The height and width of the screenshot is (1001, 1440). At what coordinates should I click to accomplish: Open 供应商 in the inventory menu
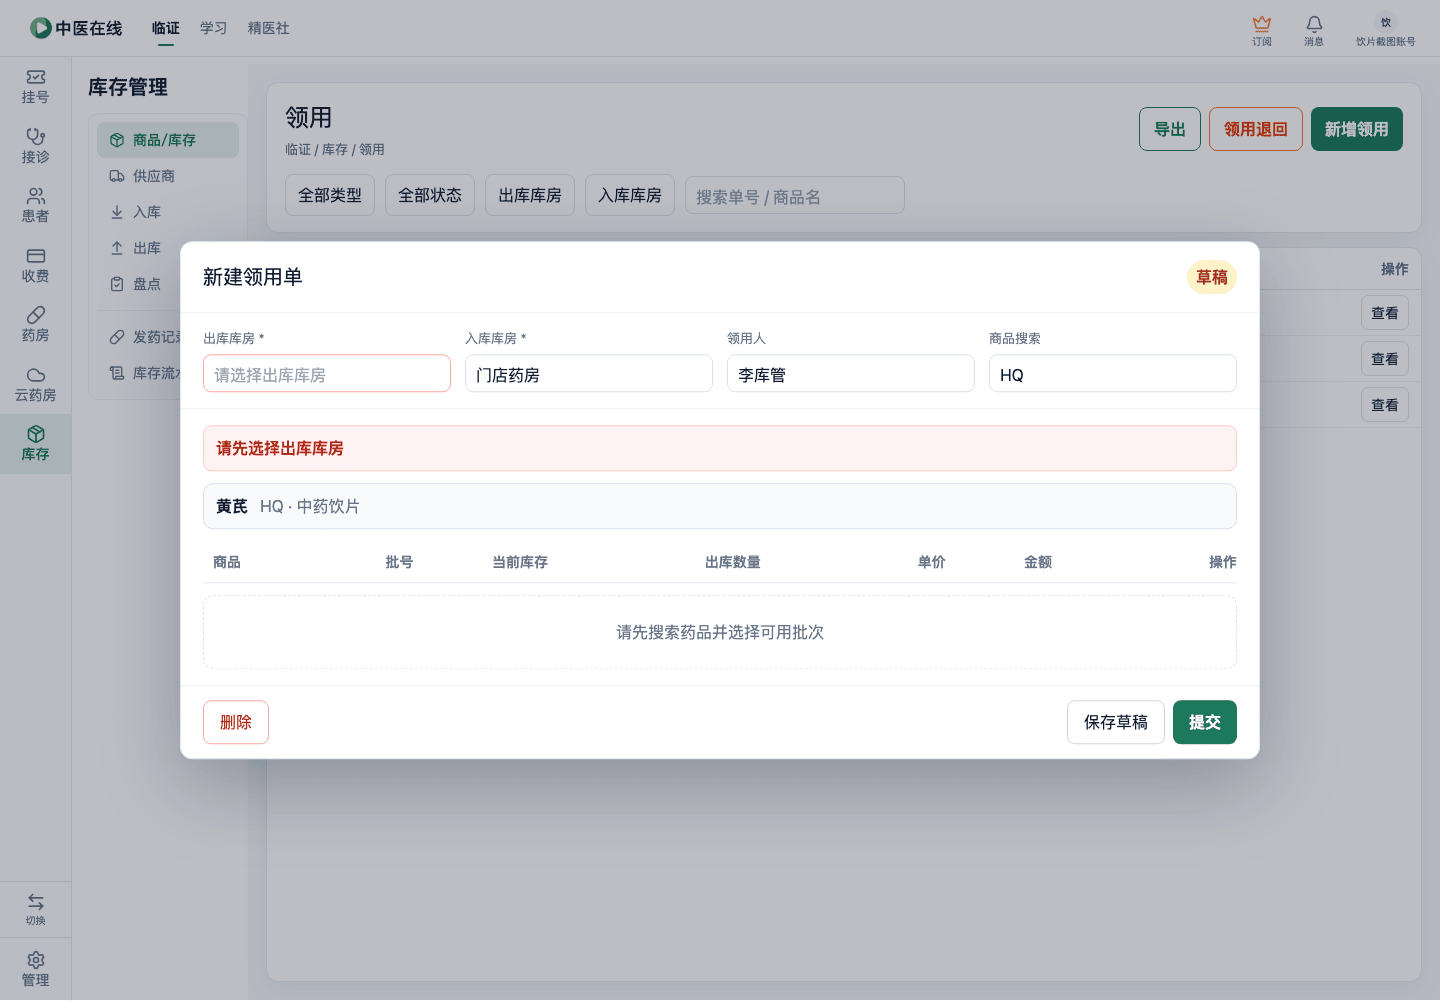pyautogui.click(x=168, y=176)
